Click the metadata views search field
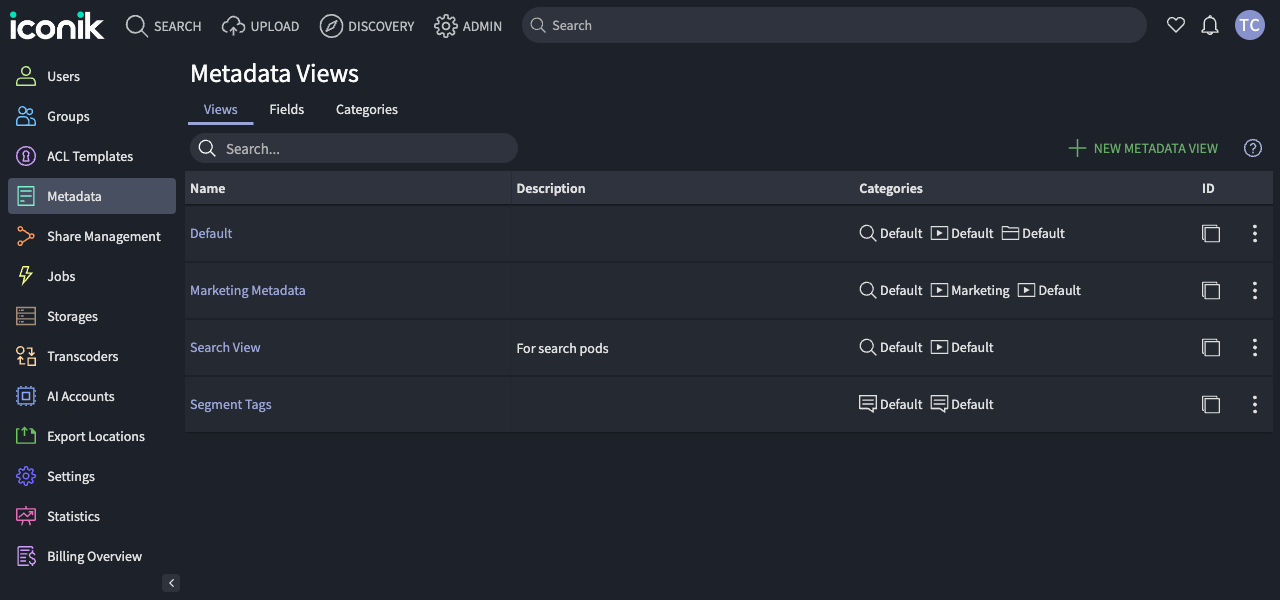Image resolution: width=1280 pixels, height=600 pixels. coord(353,147)
